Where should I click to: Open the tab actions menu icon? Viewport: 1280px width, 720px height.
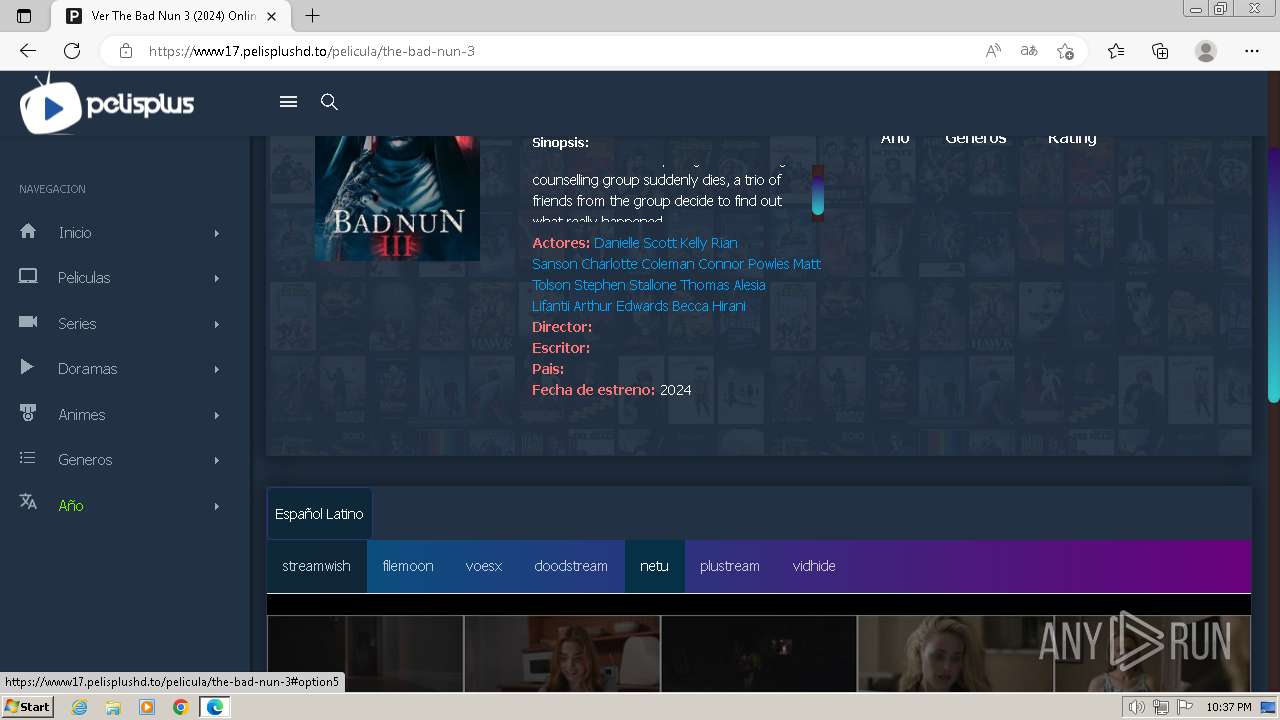point(24,16)
